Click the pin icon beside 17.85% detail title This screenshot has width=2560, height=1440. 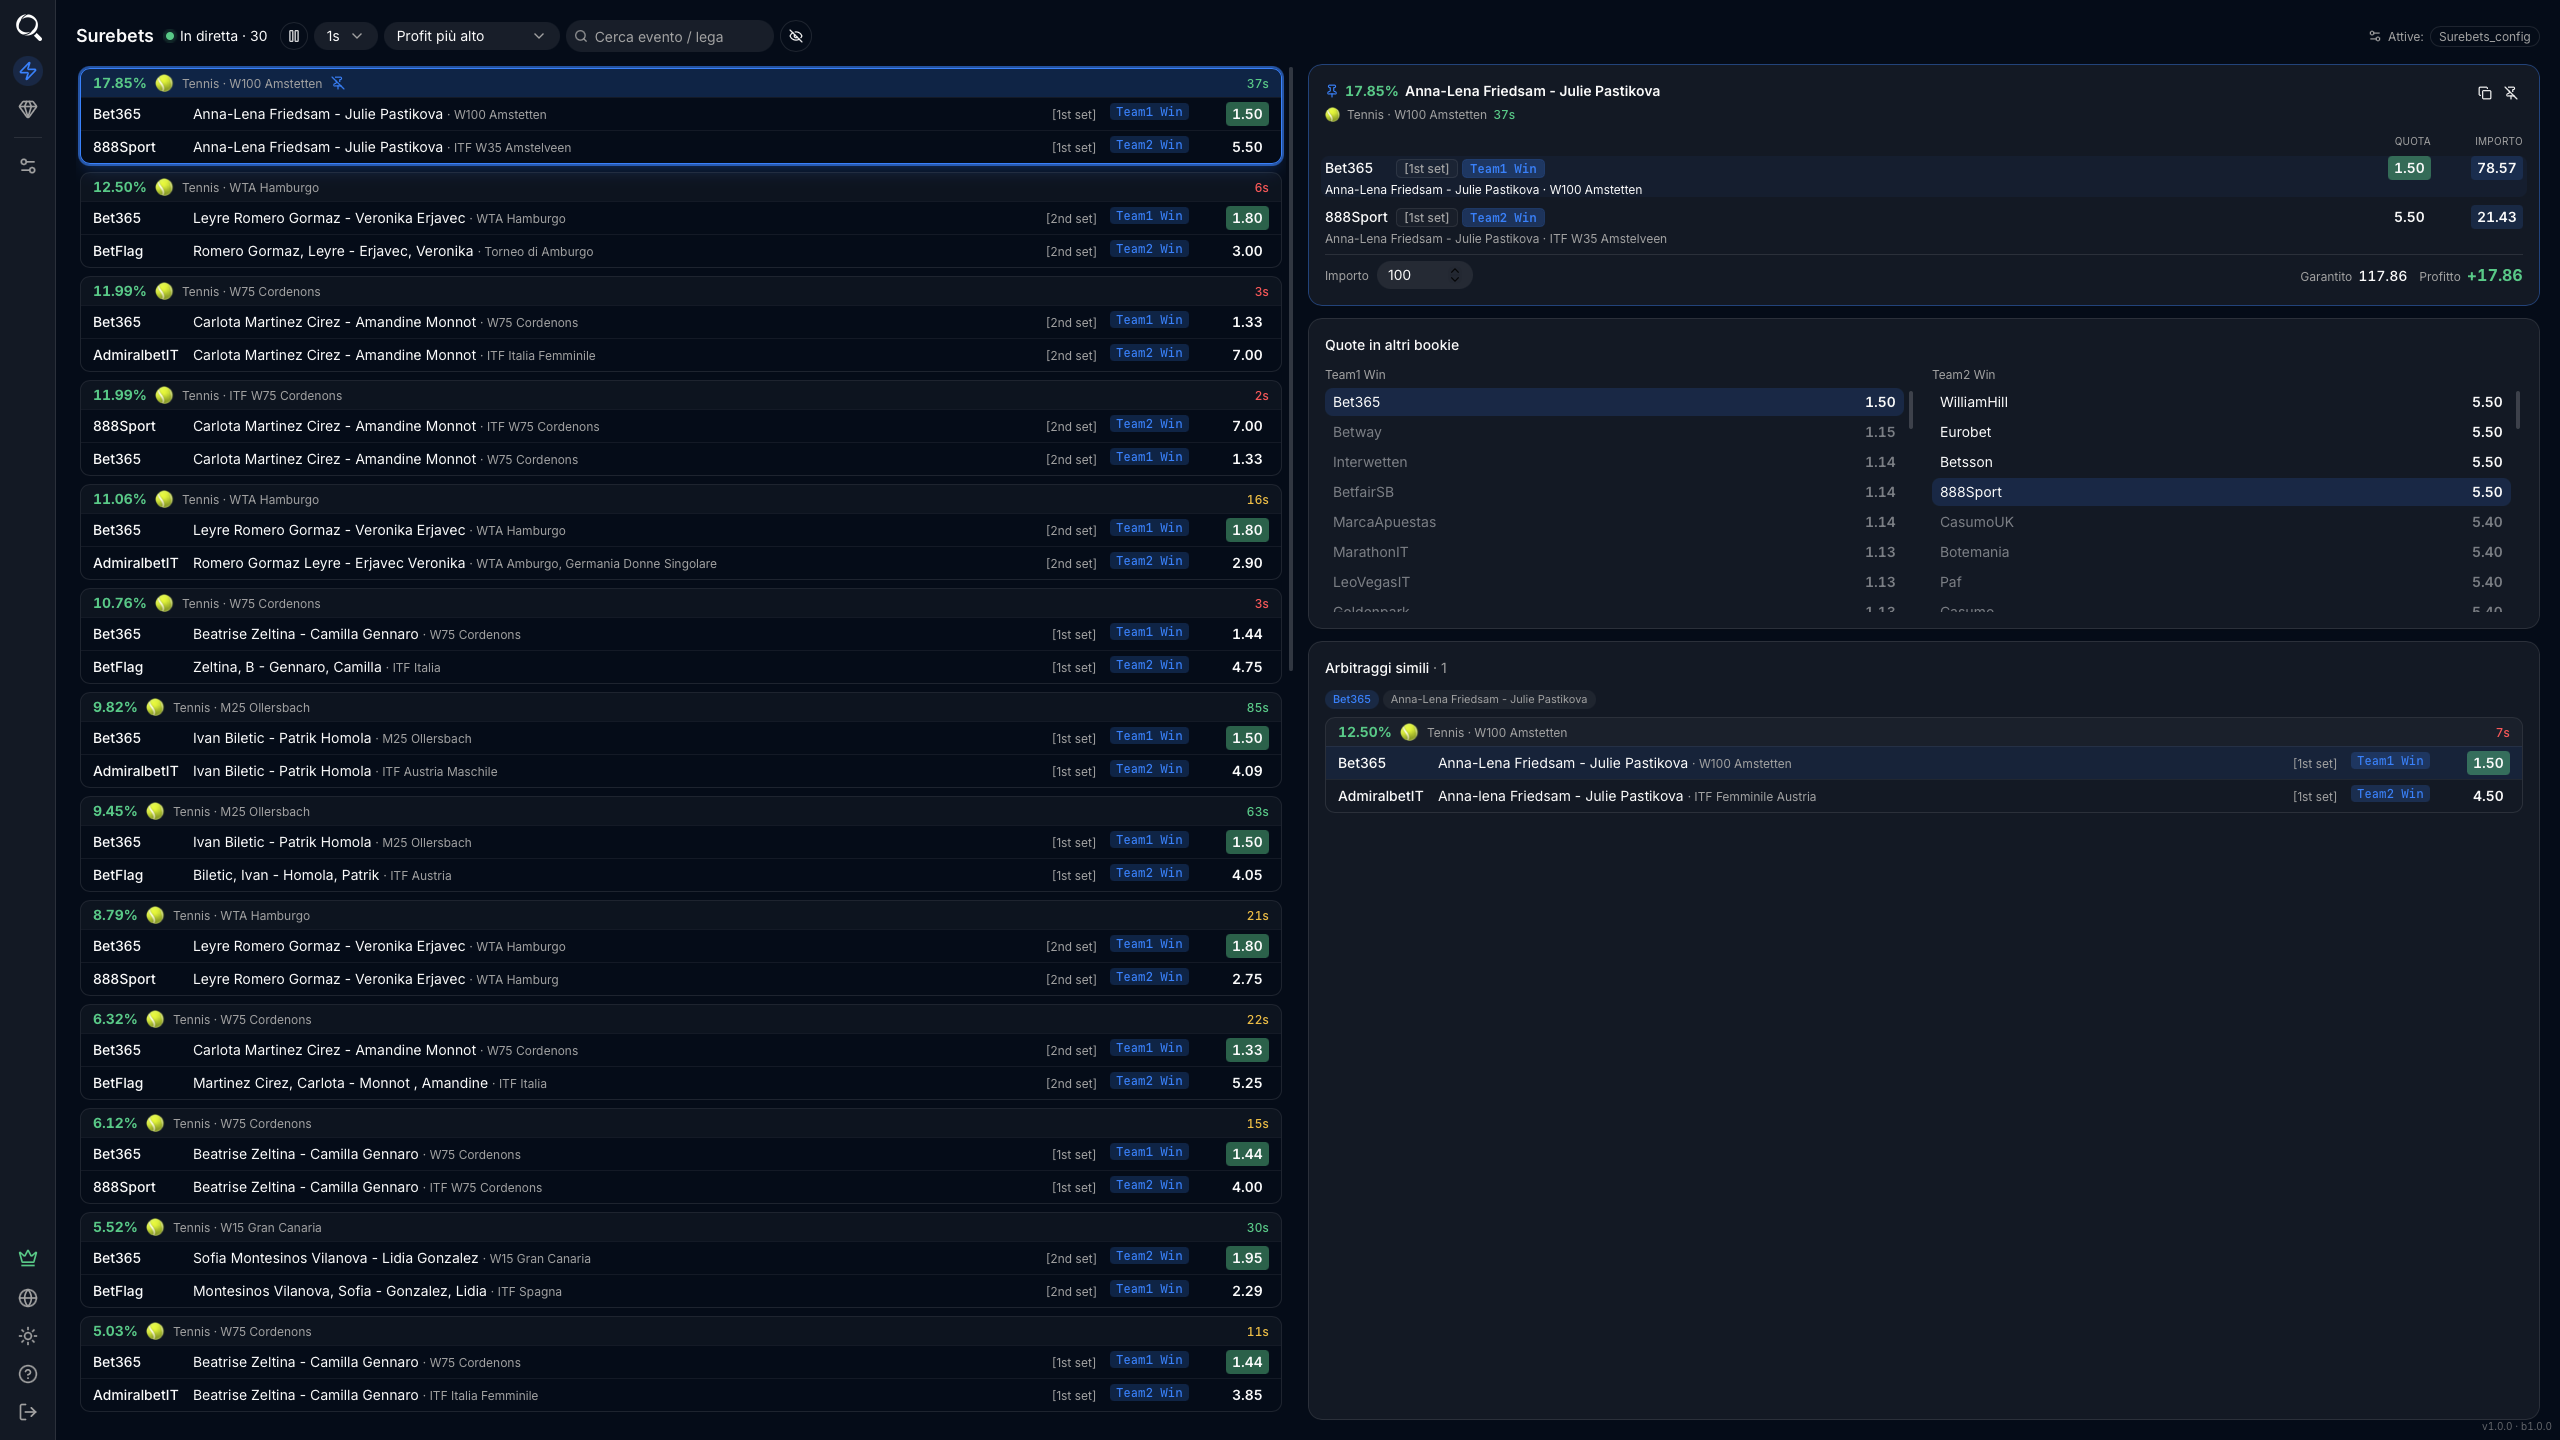pos(1332,91)
